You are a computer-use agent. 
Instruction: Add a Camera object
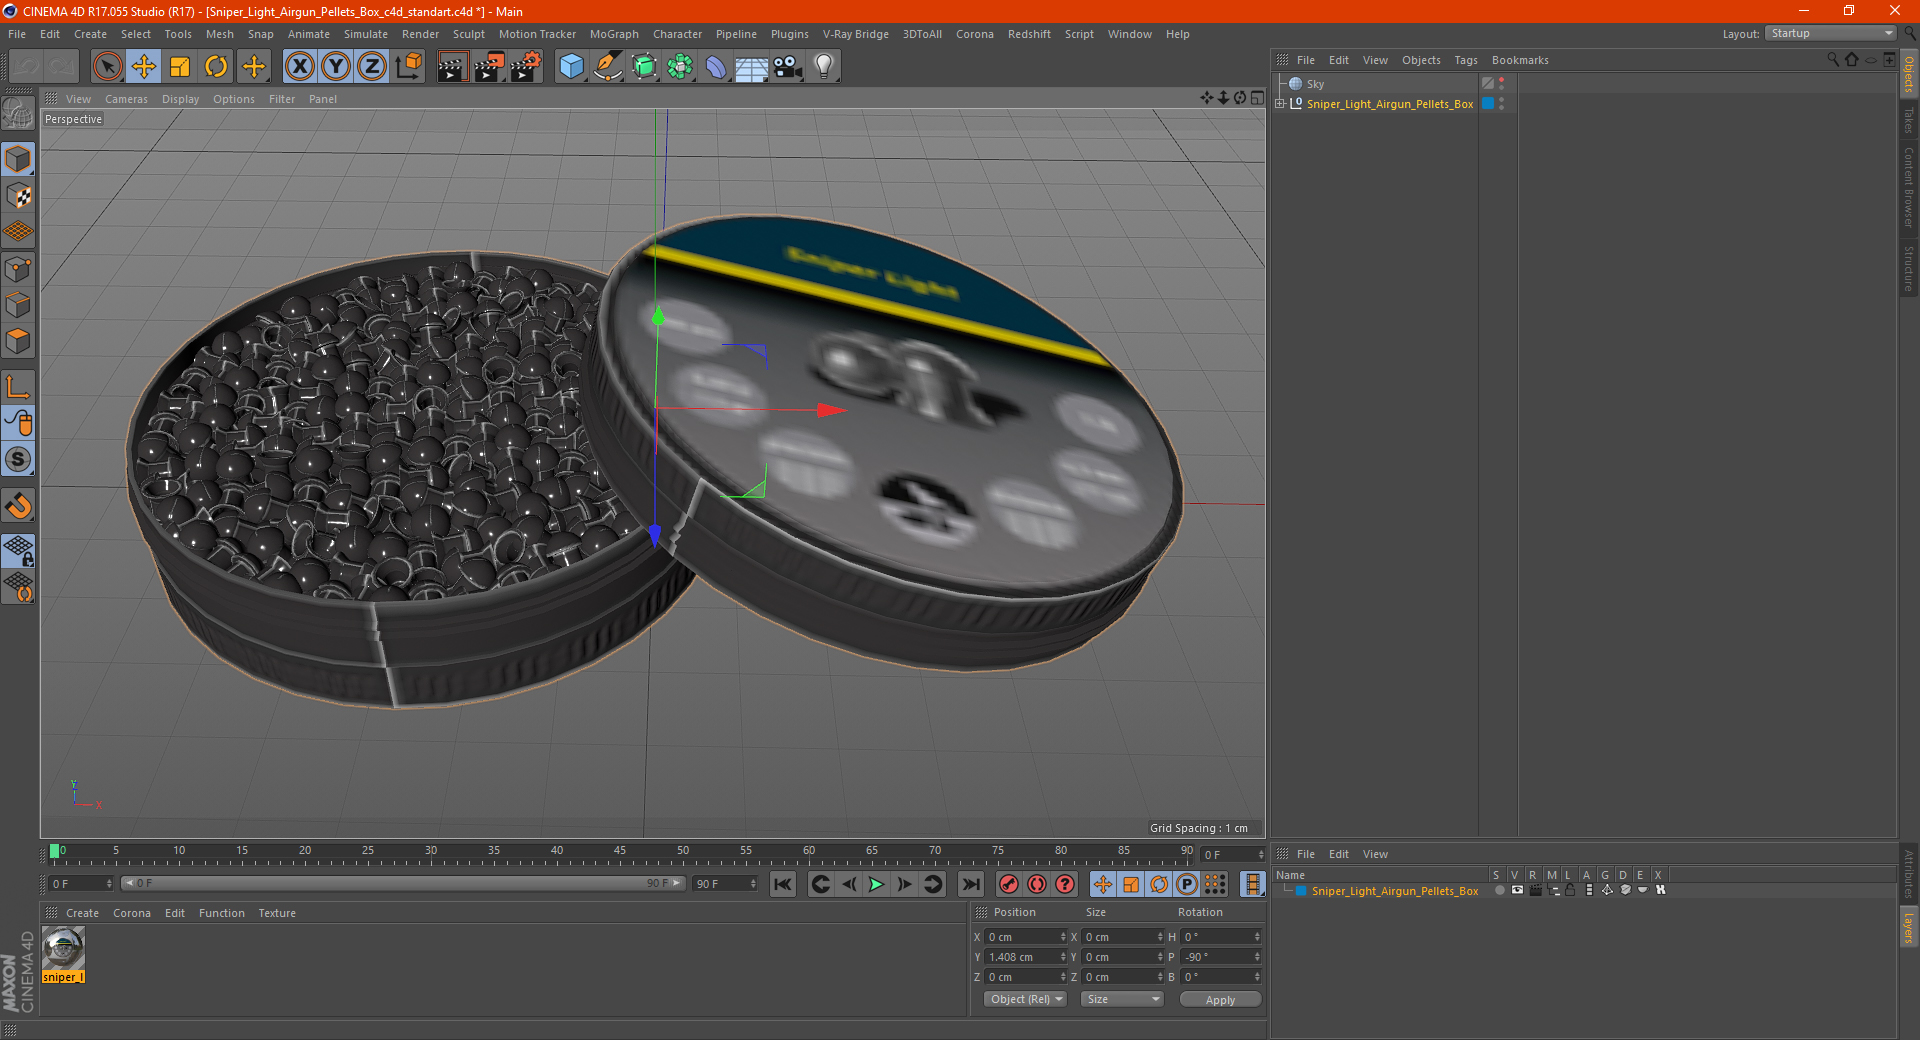click(x=788, y=67)
